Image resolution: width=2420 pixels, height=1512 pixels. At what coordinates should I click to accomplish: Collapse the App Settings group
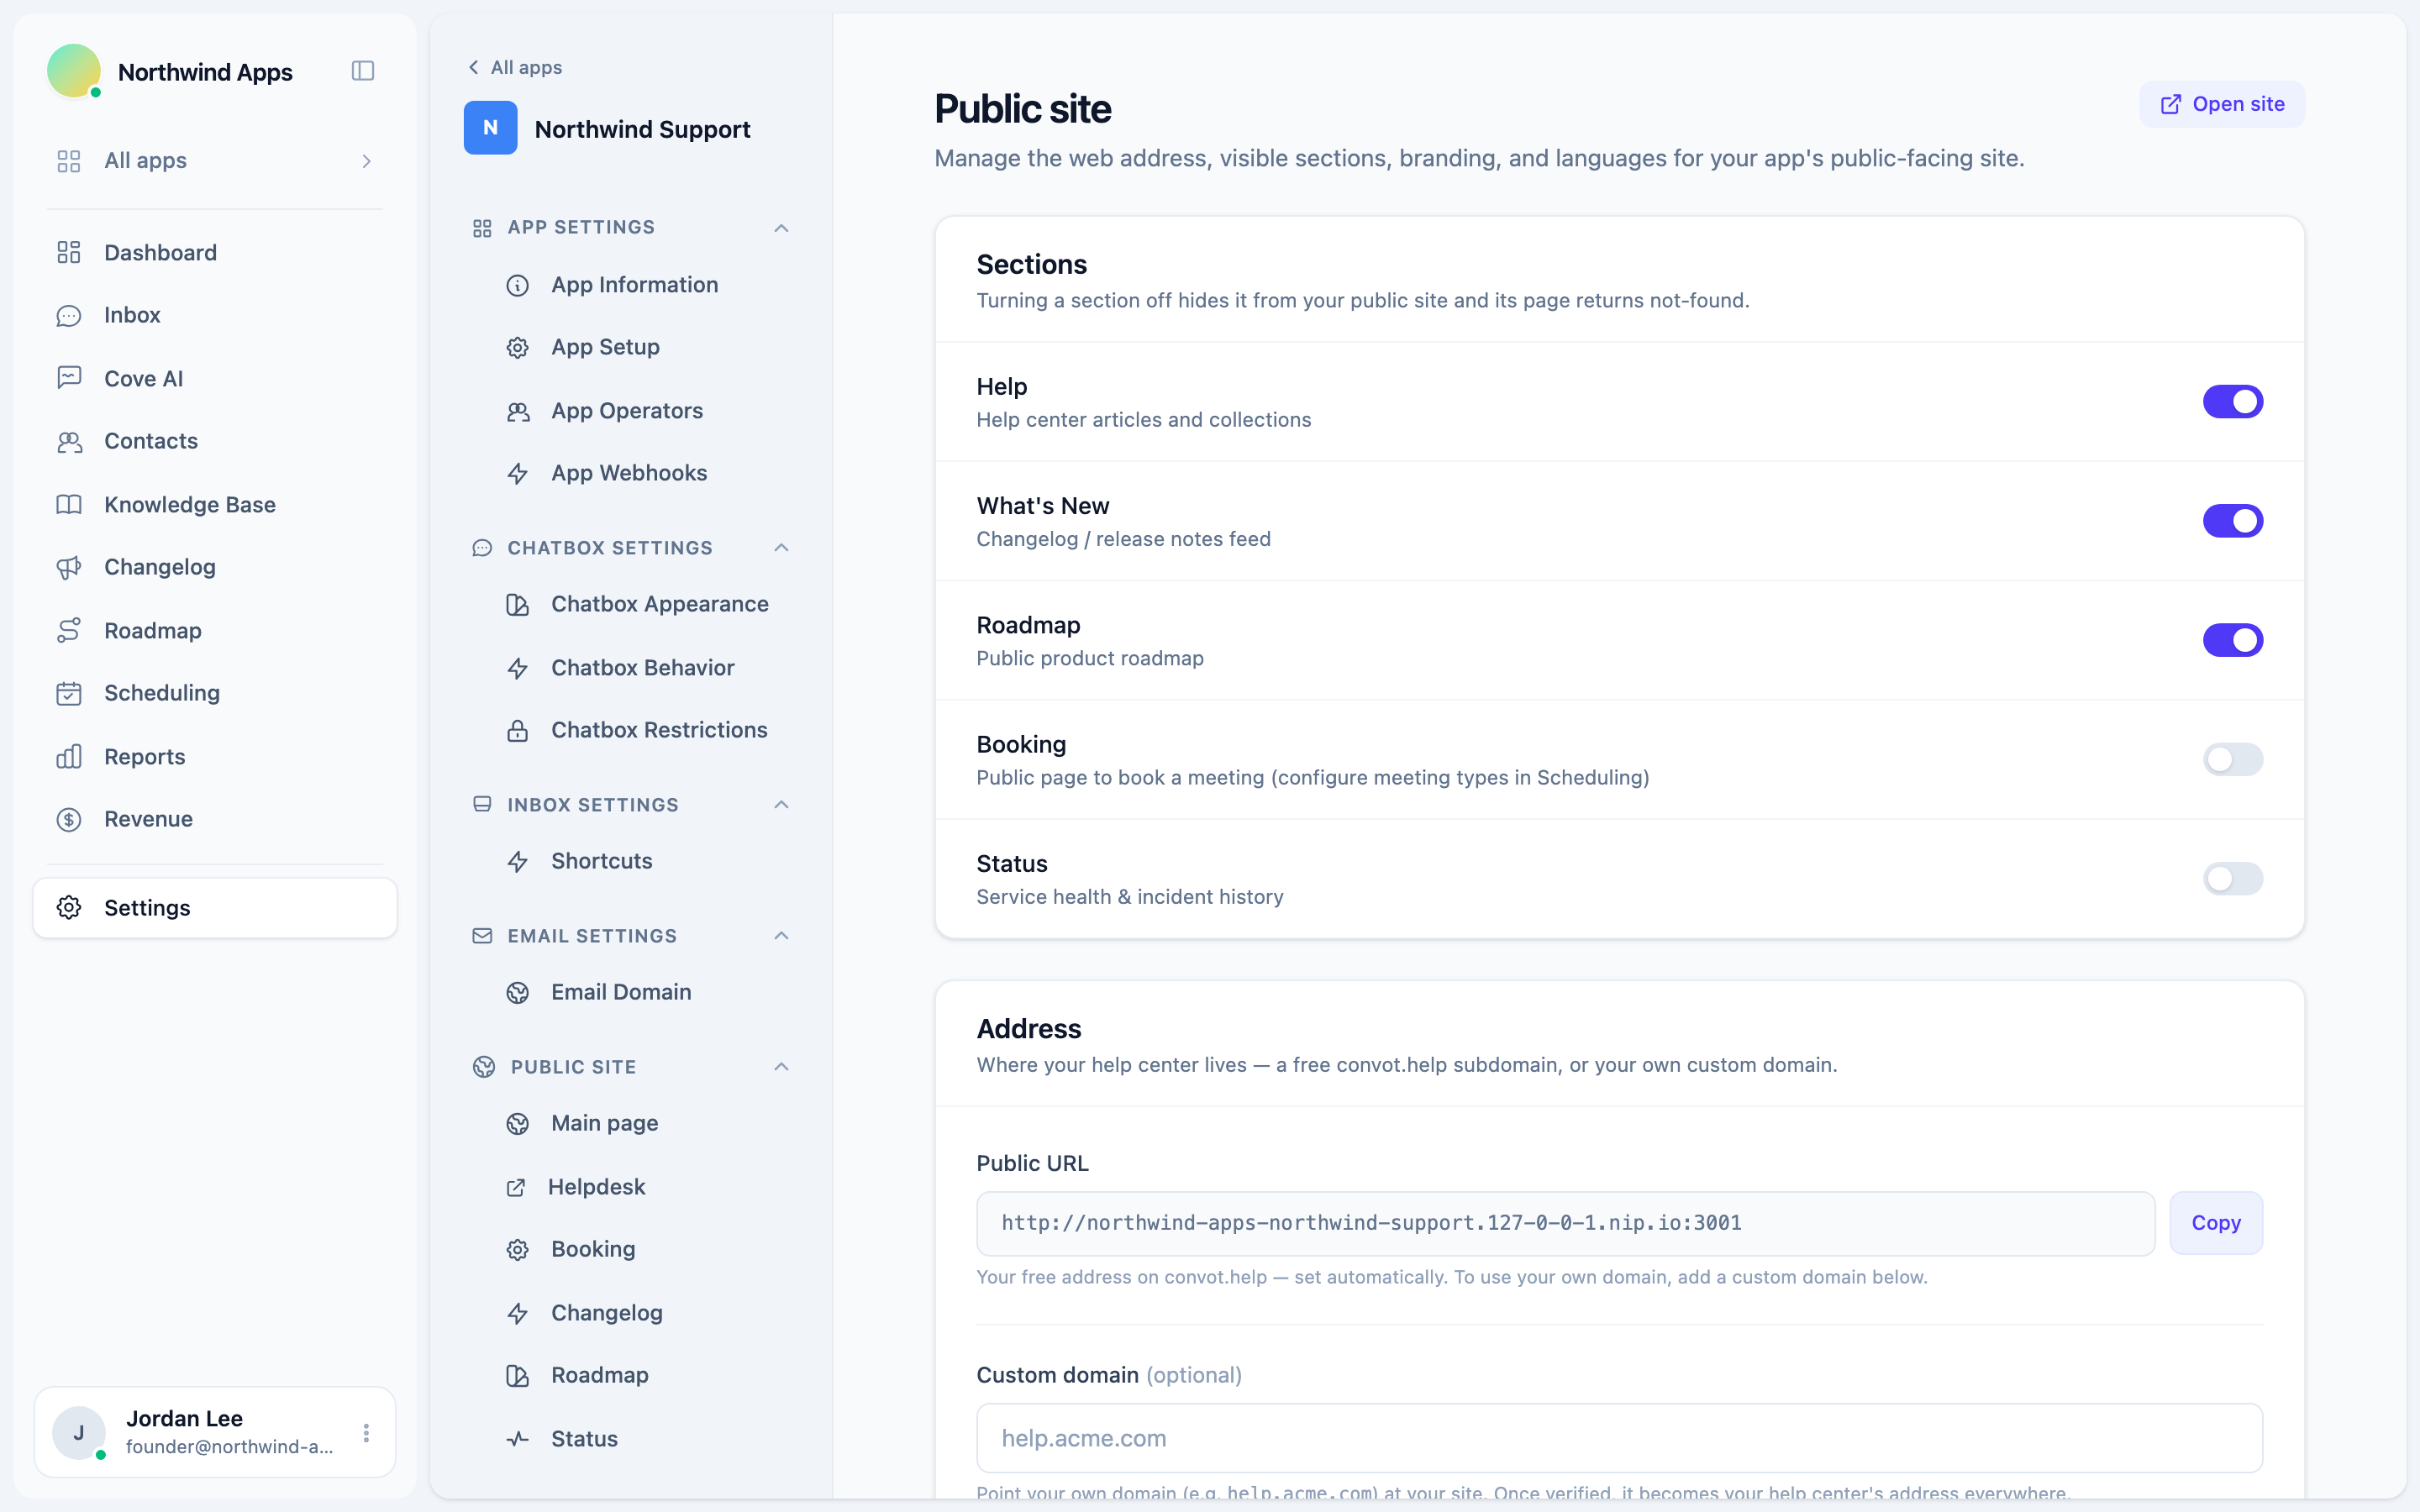coord(781,228)
